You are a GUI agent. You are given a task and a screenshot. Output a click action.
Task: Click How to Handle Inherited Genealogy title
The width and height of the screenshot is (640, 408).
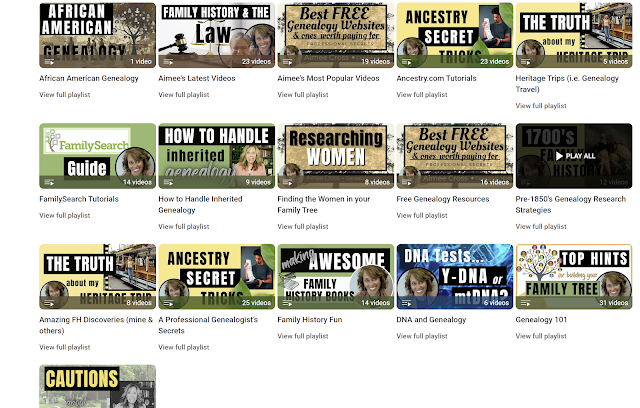pyautogui.click(x=200, y=204)
